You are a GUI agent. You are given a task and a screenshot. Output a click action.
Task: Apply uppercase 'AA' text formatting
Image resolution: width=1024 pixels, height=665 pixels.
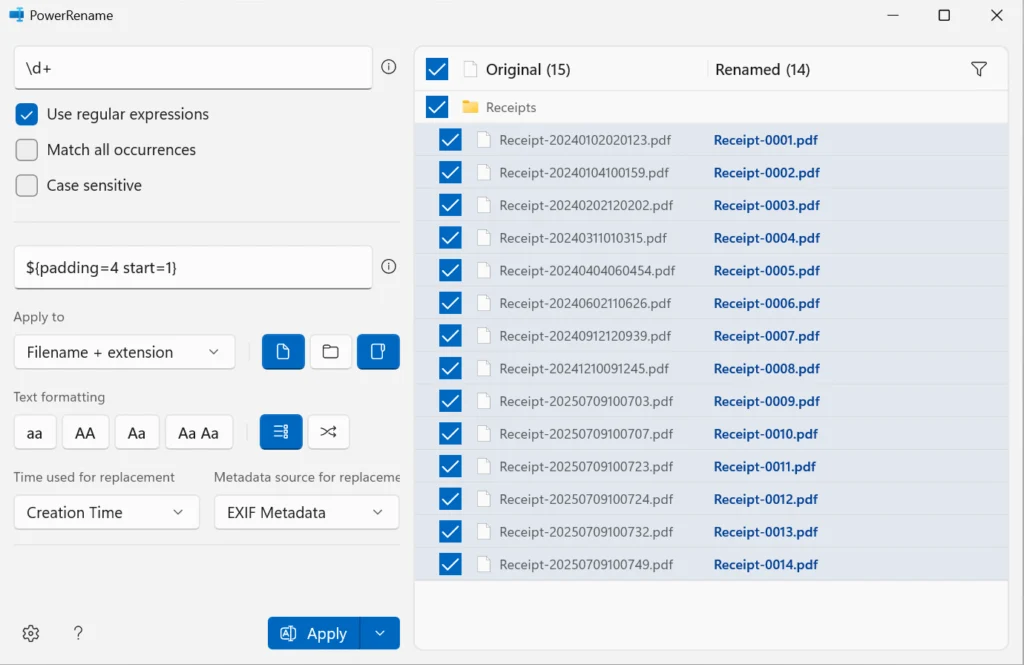click(85, 432)
